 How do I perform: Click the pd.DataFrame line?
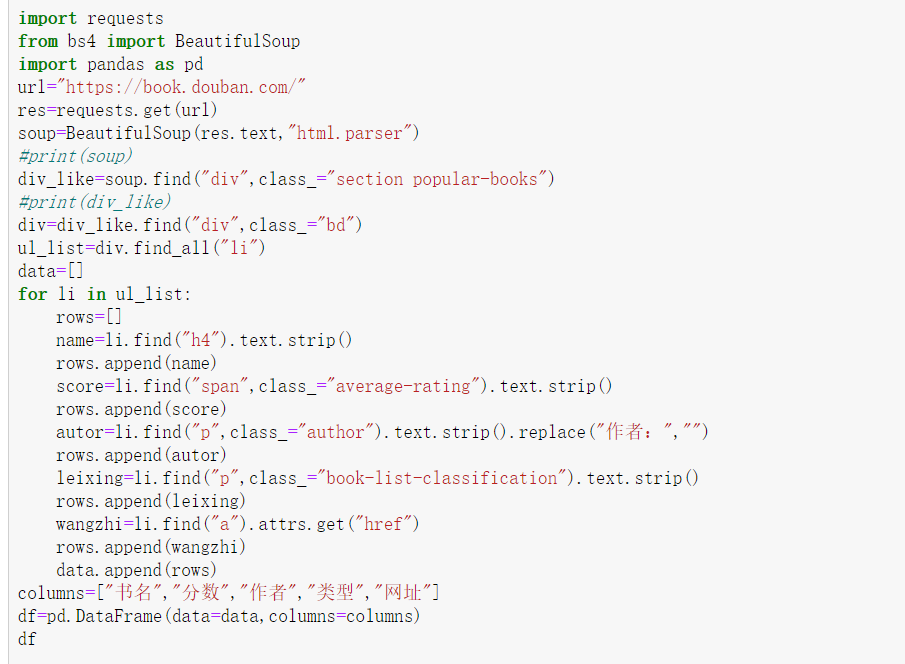pos(219,616)
